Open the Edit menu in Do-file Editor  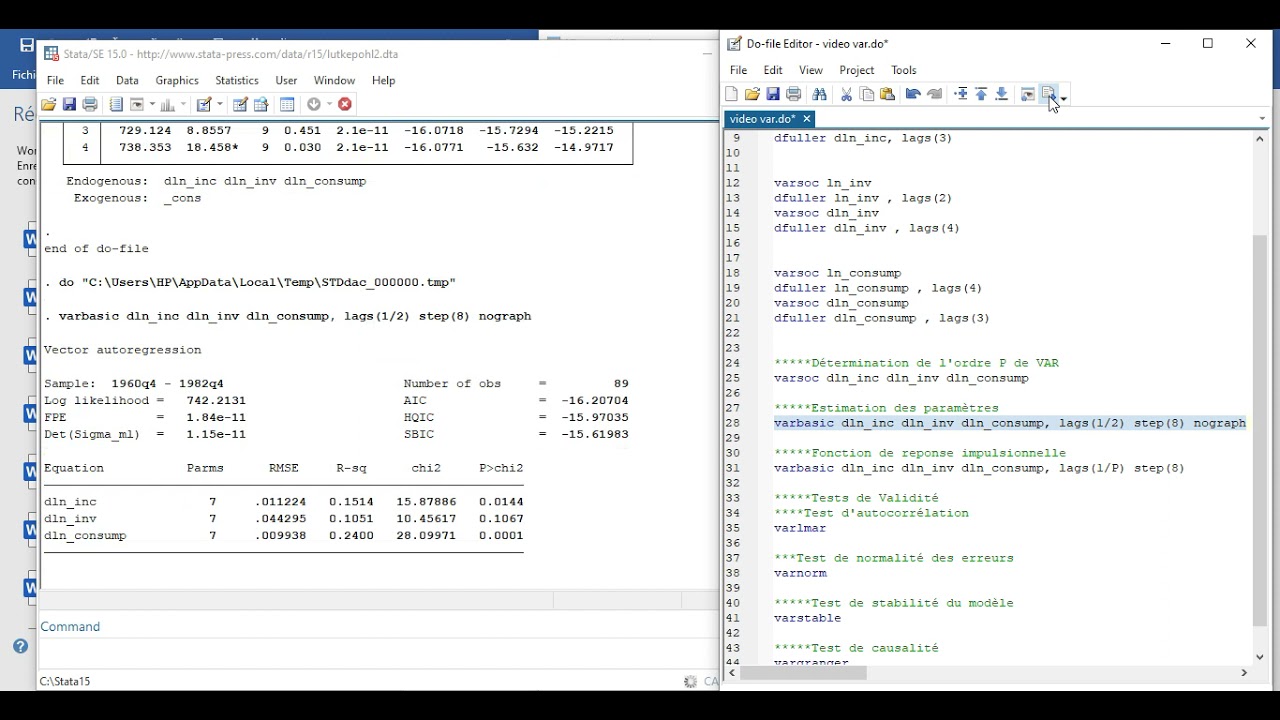773,70
